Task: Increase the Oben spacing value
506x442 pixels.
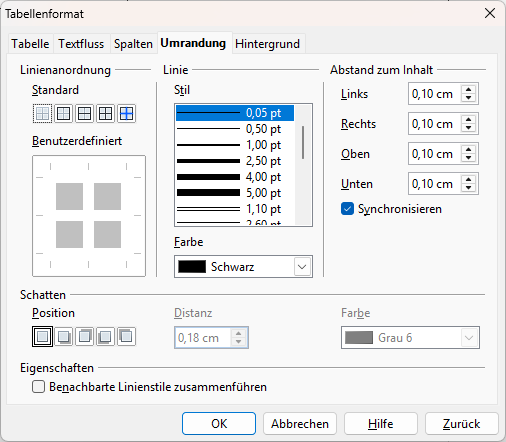Action: [469, 149]
